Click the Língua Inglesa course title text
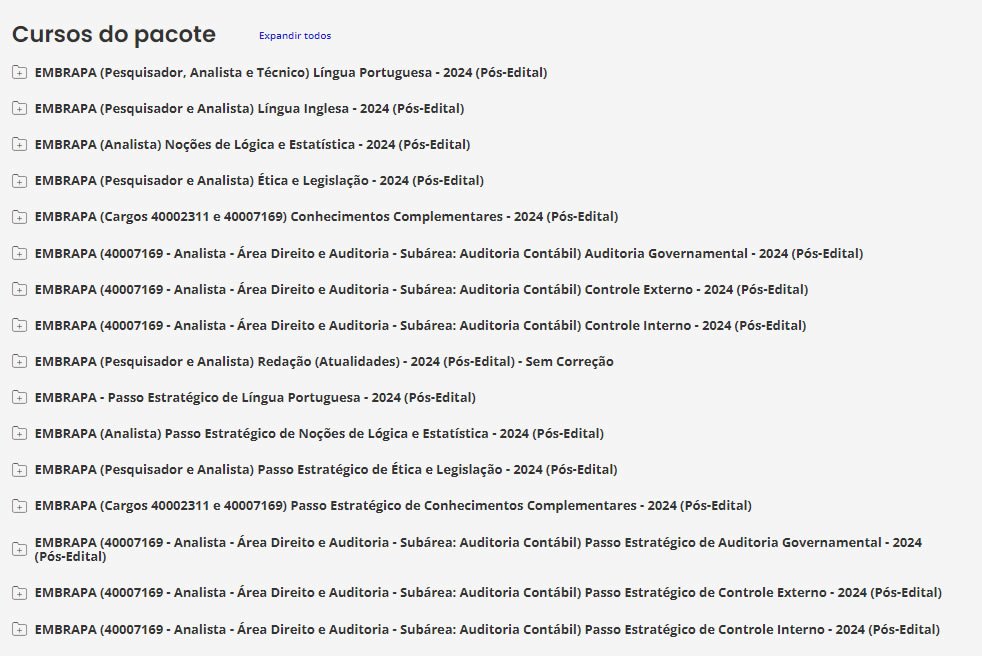982x656 pixels. coord(249,108)
